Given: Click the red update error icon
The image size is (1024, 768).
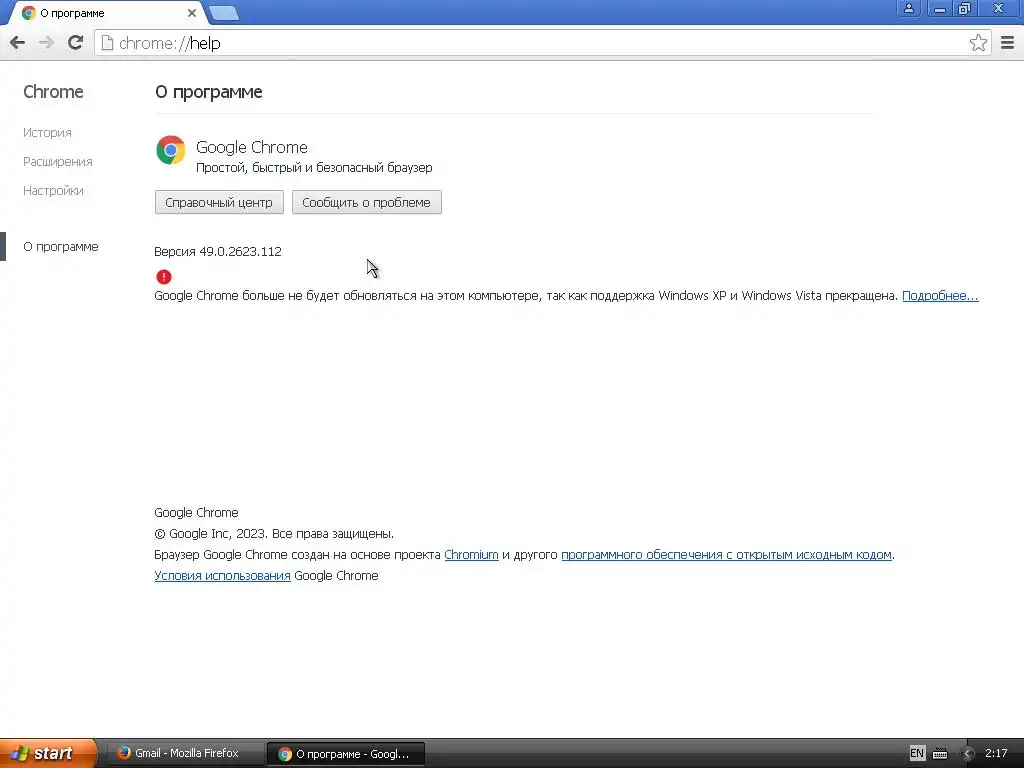Looking at the screenshot, I should point(164,277).
